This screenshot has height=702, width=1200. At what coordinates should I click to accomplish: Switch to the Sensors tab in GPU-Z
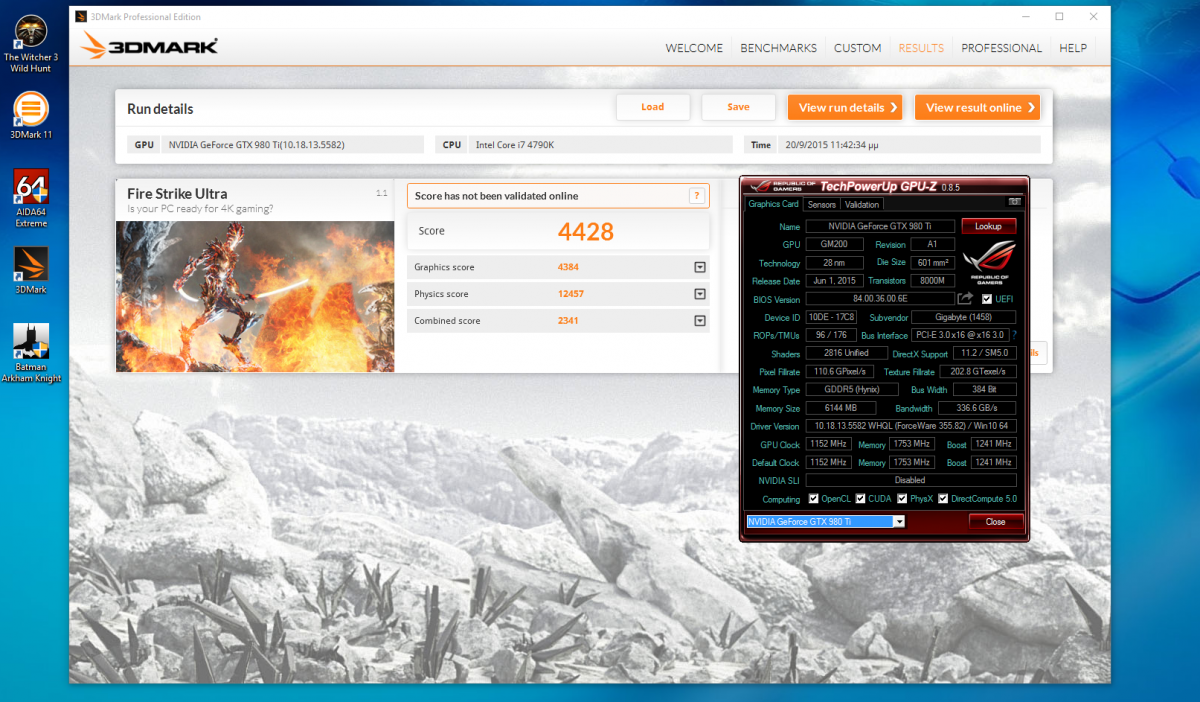tap(821, 204)
